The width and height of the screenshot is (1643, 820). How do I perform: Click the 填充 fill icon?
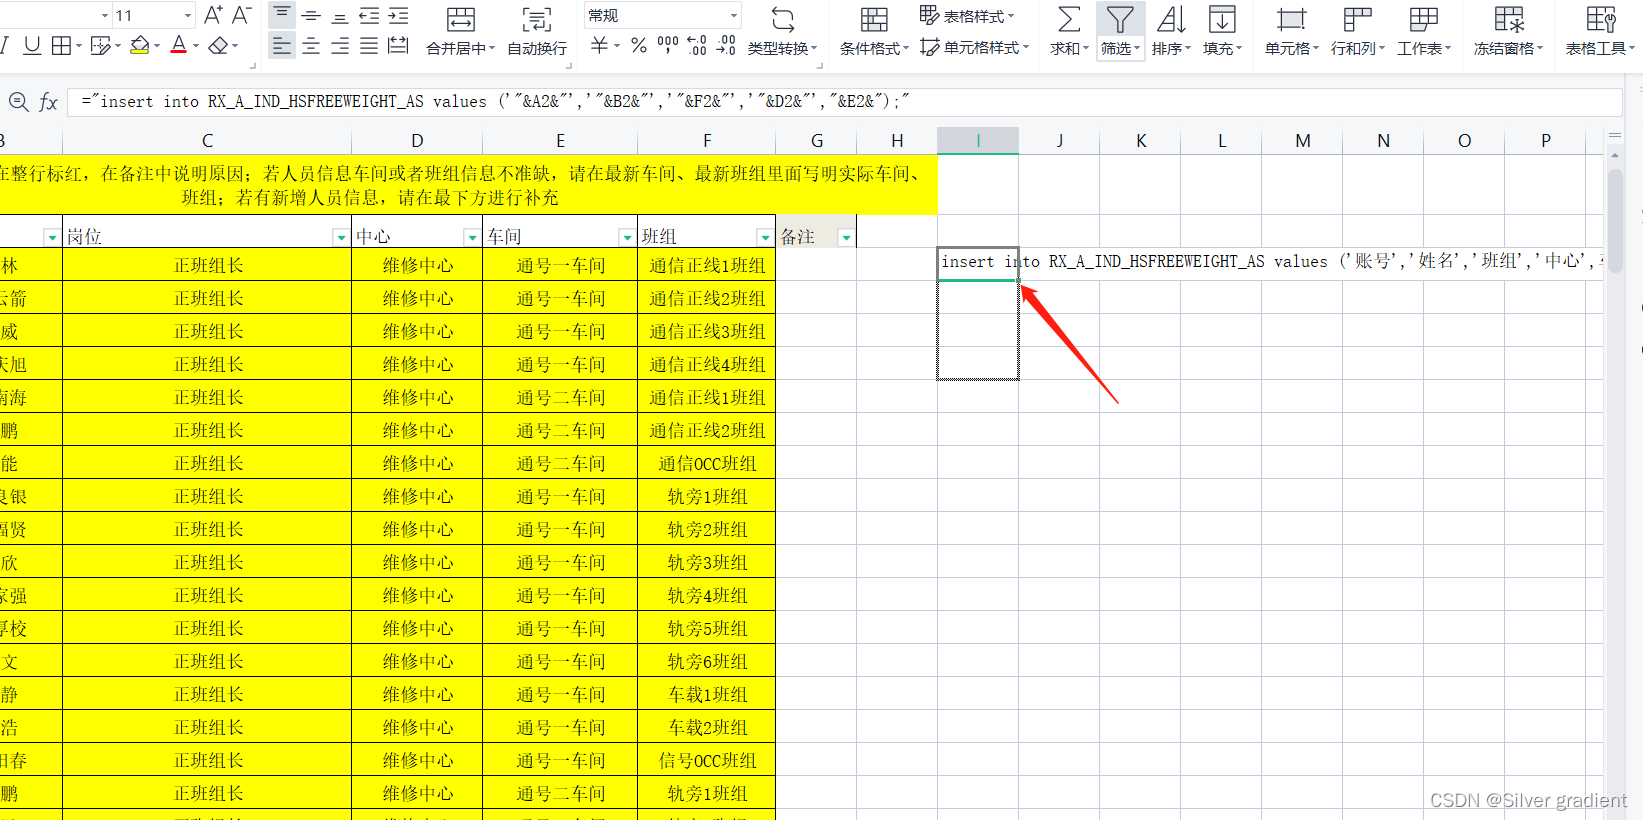coord(1222,19)
